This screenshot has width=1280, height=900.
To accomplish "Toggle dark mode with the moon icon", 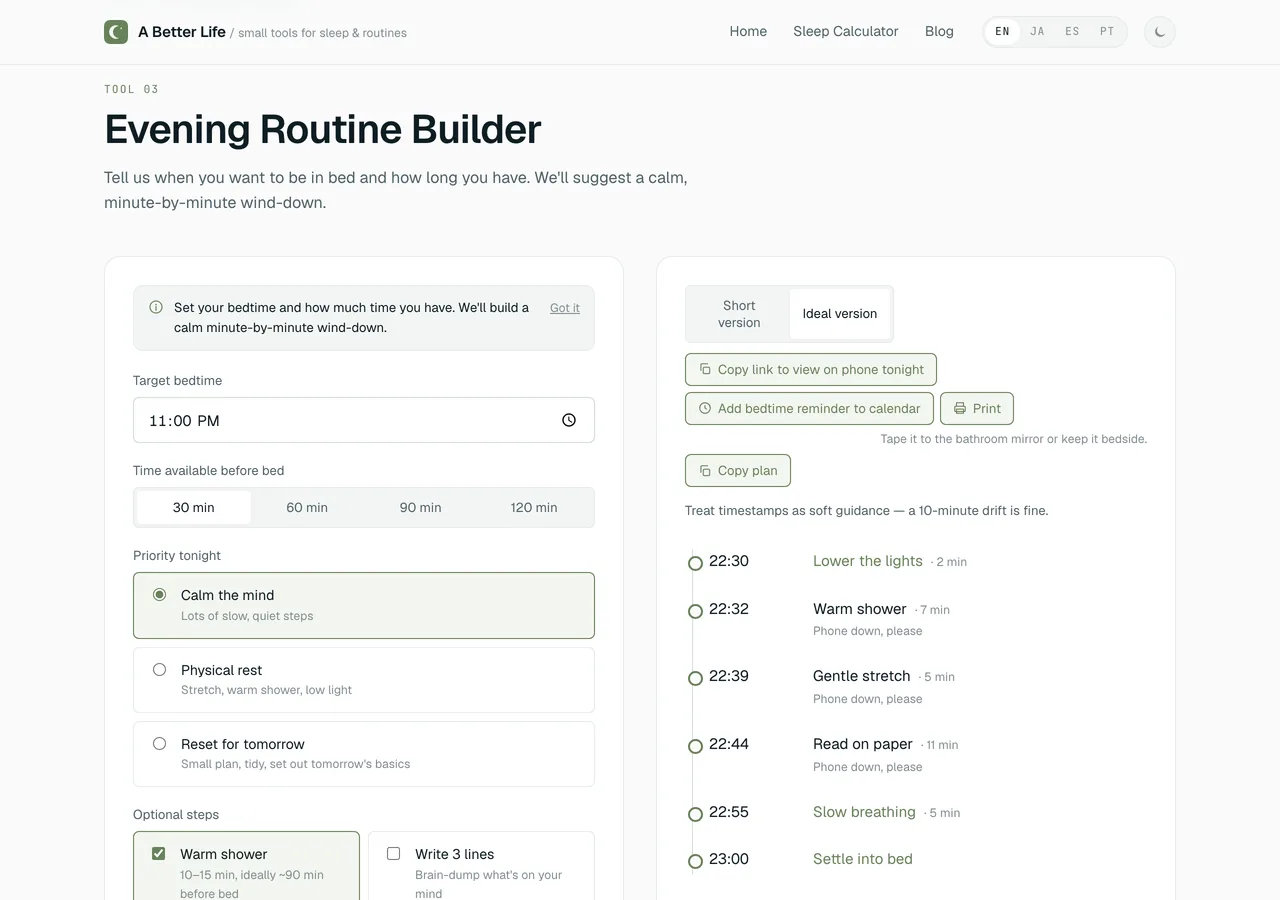I will click(1160, 32).
